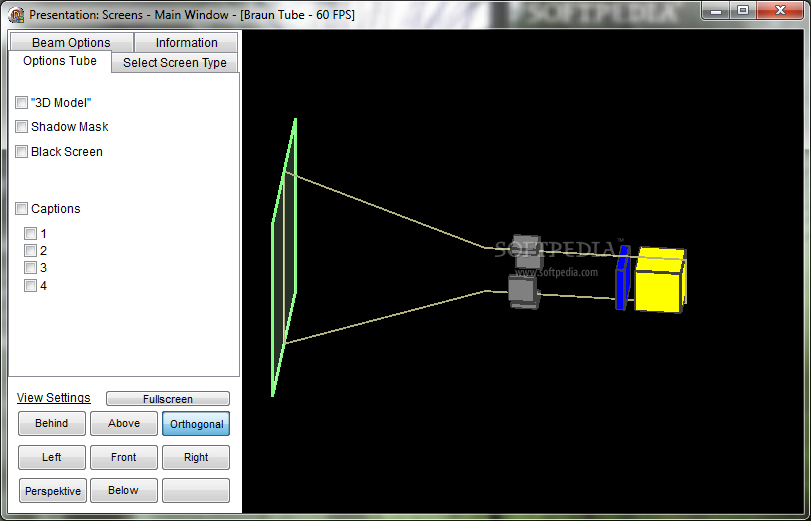Screen dimensions: 811x521
Task: Click the upper gray deflection block
Action: pyautogui.click(x=527, y=251)
